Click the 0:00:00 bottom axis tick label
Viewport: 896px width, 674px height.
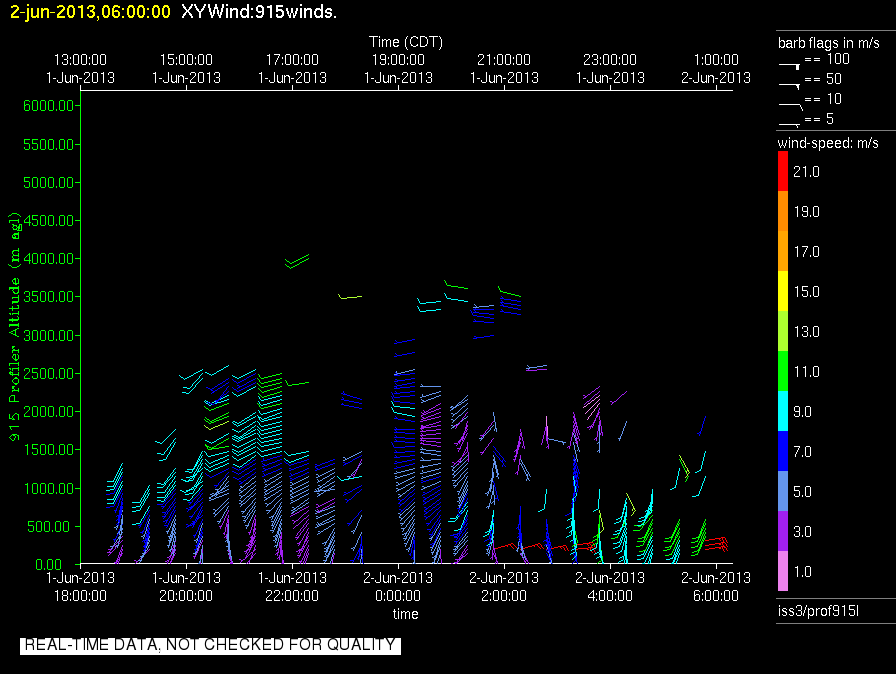pos(398,596)
